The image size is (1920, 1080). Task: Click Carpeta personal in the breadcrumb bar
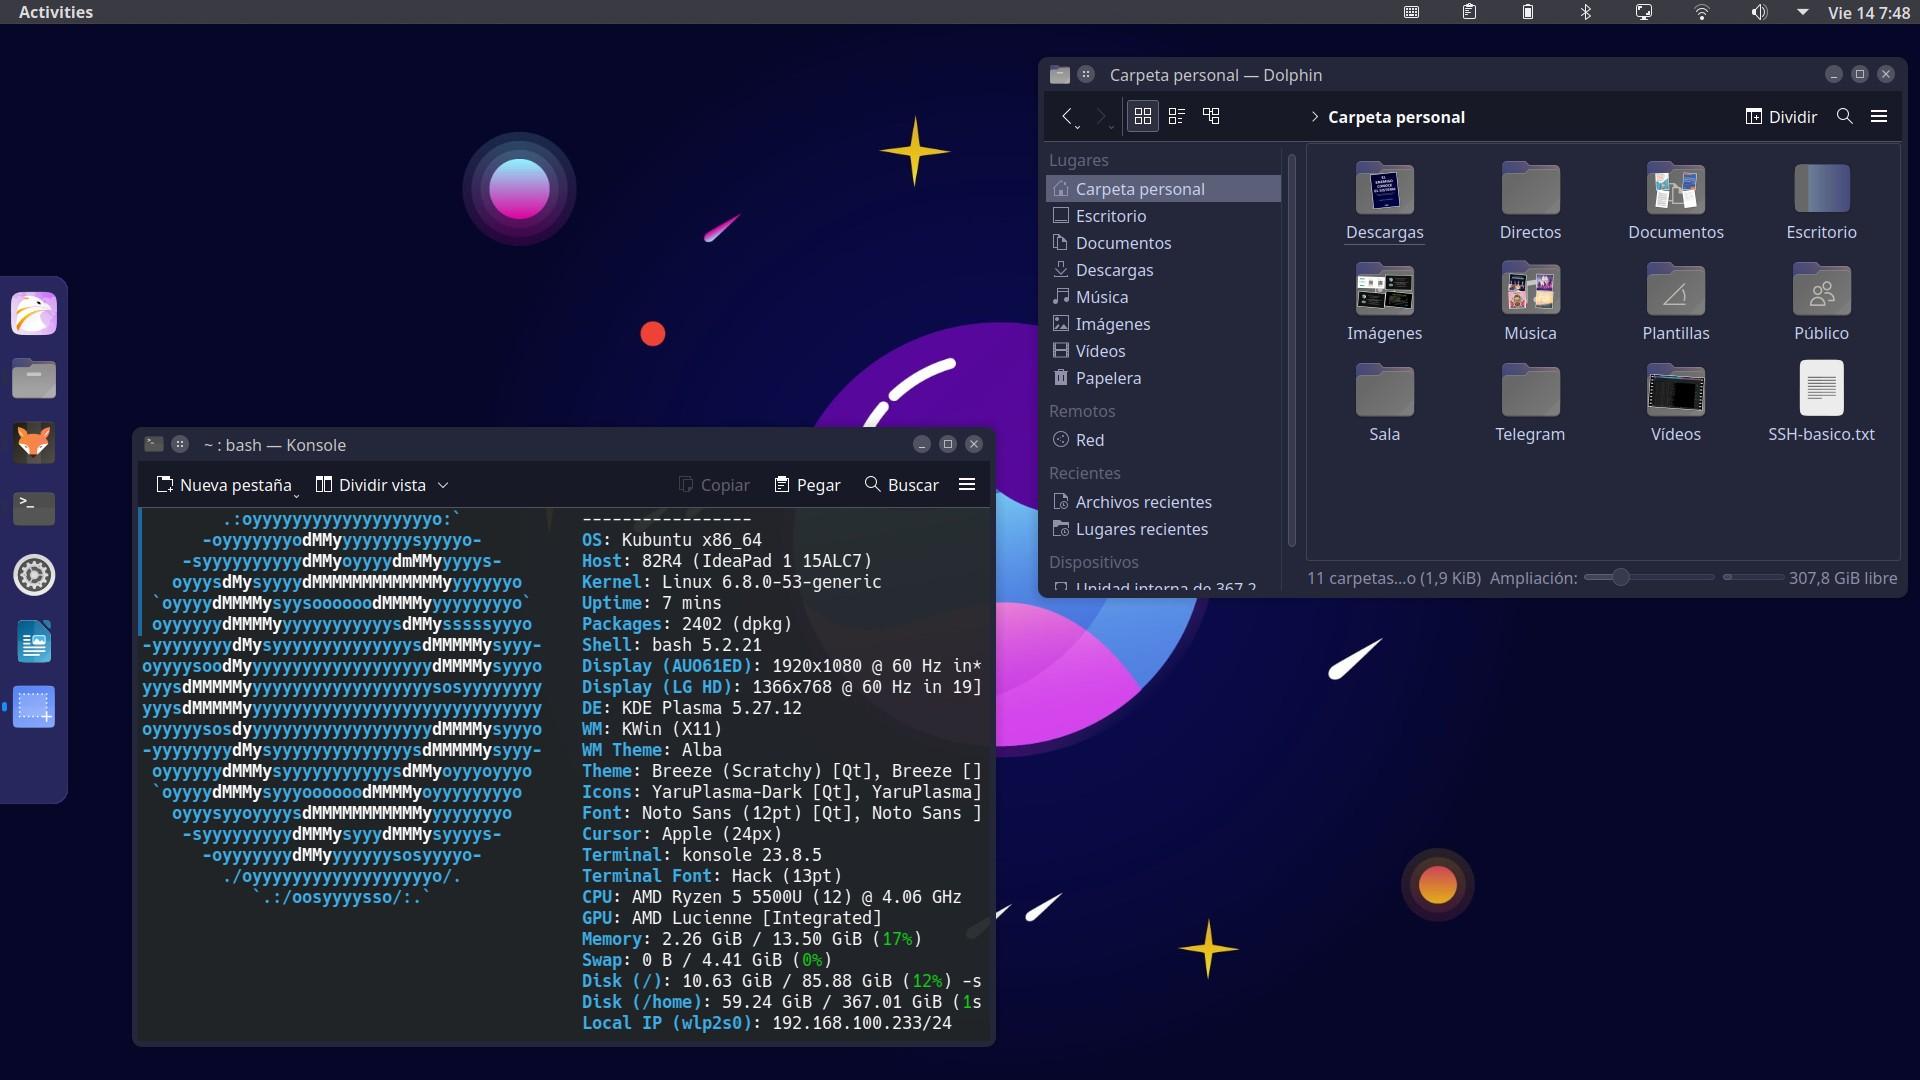click(1396, 117)
